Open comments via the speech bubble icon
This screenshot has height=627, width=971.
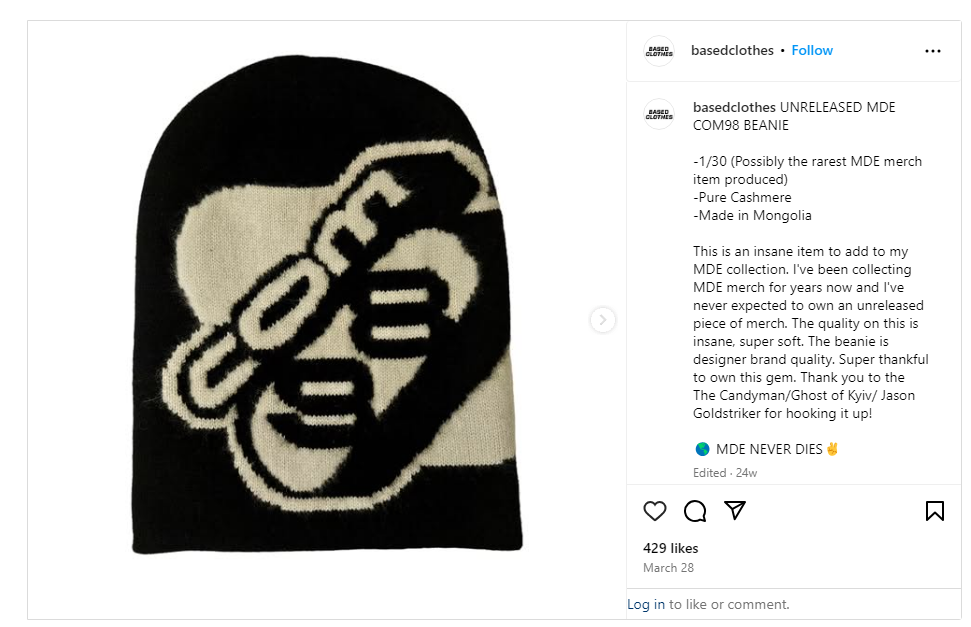click(x=695, y=511)
